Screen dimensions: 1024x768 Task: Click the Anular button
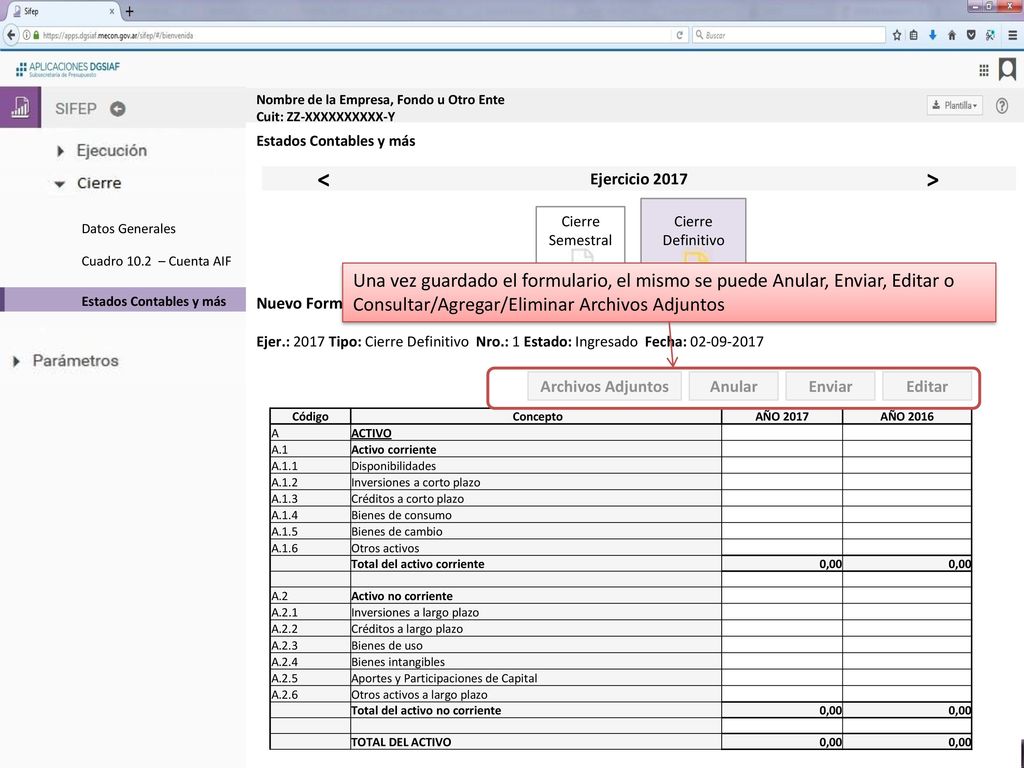coord(733,387)
